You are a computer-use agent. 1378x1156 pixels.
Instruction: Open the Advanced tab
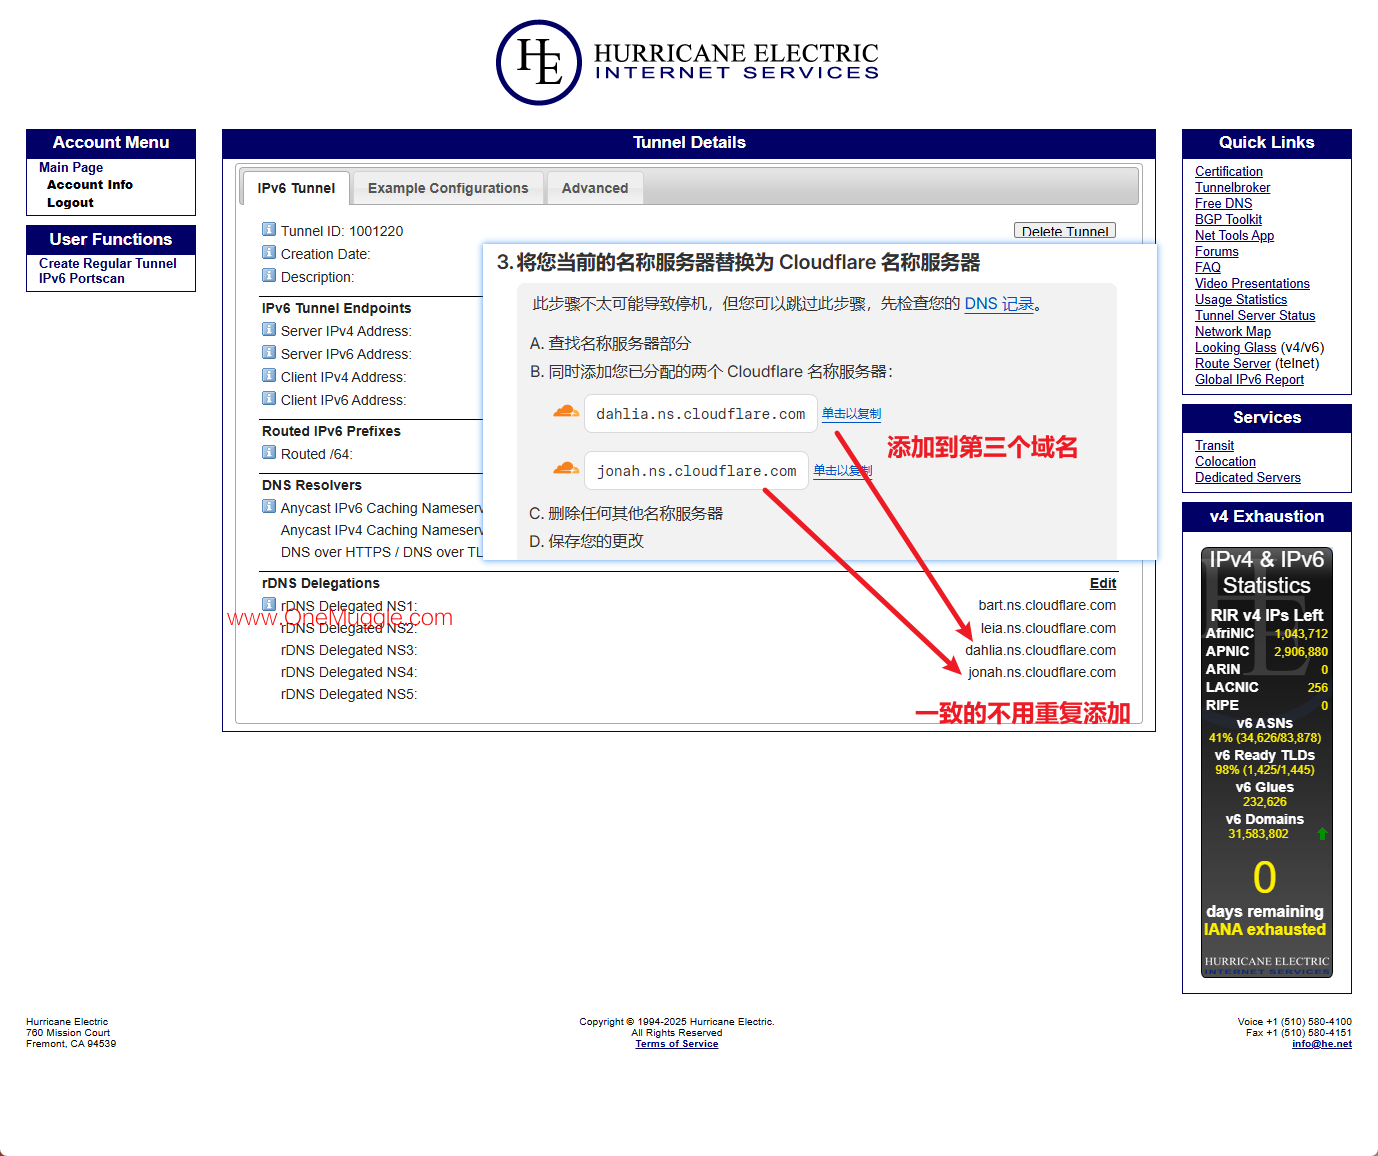tap(595, 188)
